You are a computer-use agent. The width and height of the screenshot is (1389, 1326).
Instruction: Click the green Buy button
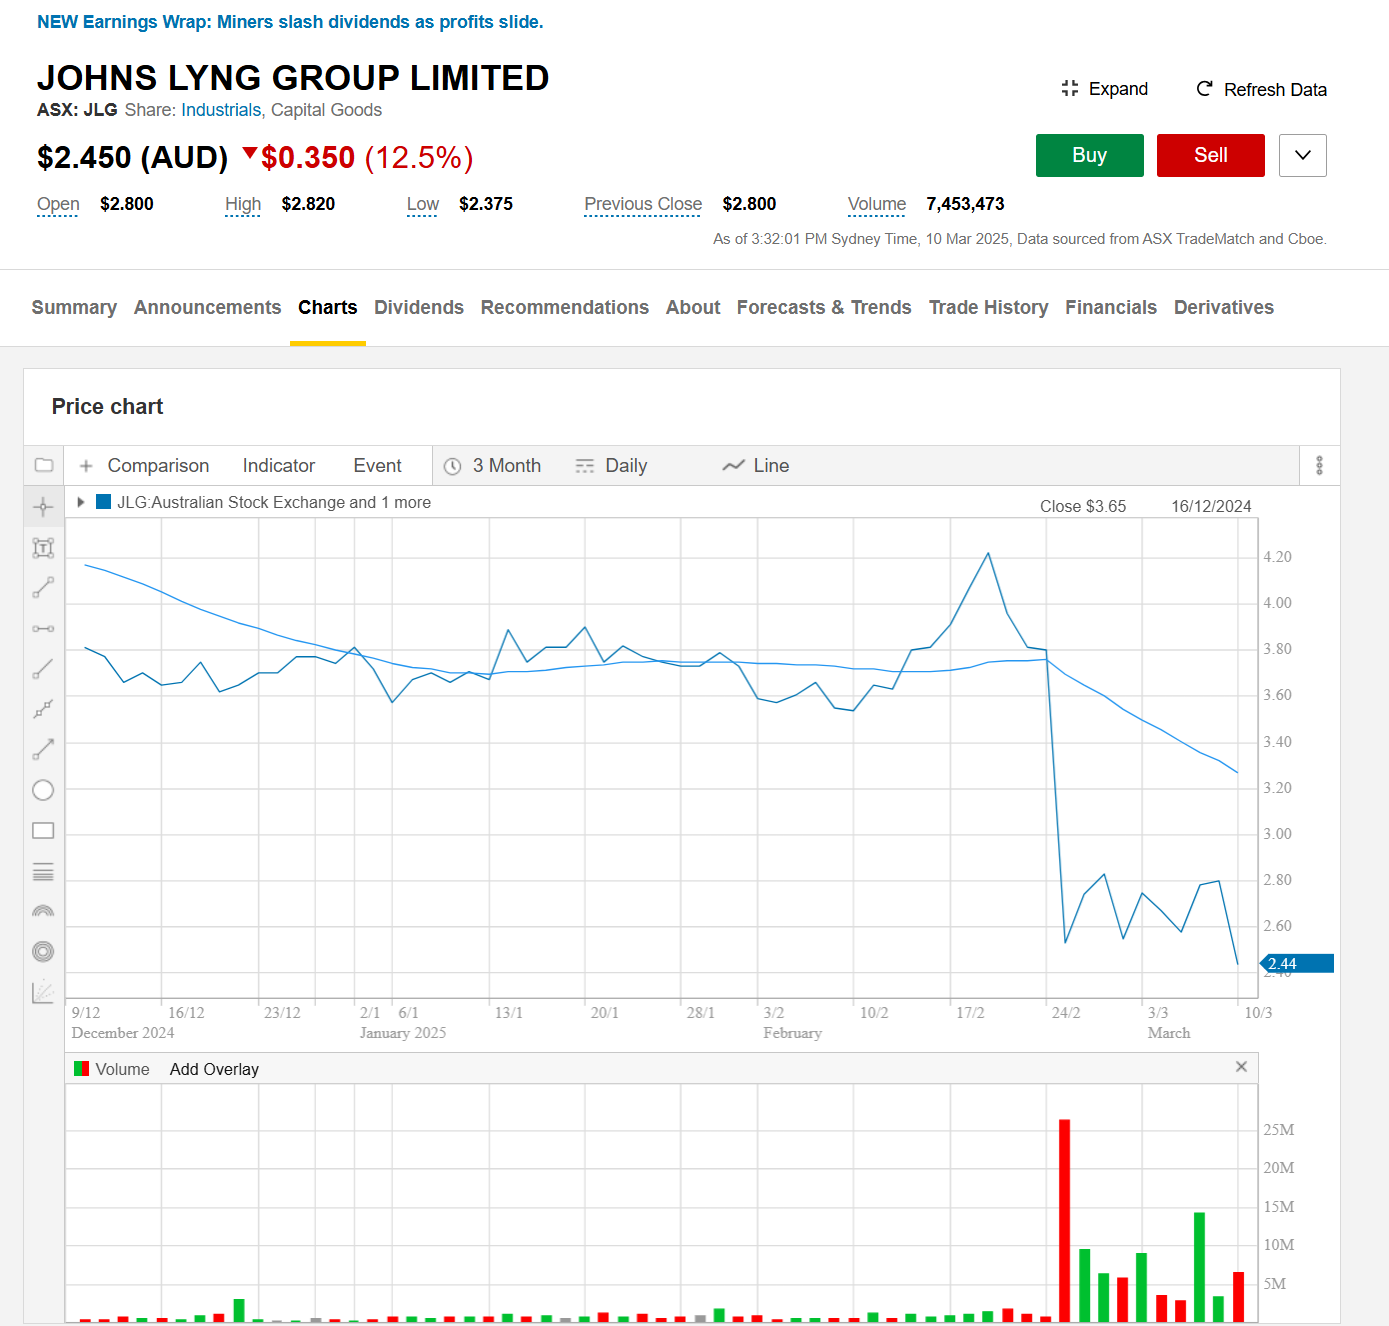pos(1089,155)
